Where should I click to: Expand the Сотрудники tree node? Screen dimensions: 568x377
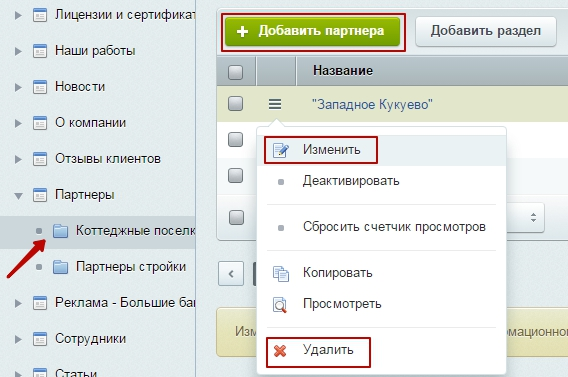pos(18,339)
